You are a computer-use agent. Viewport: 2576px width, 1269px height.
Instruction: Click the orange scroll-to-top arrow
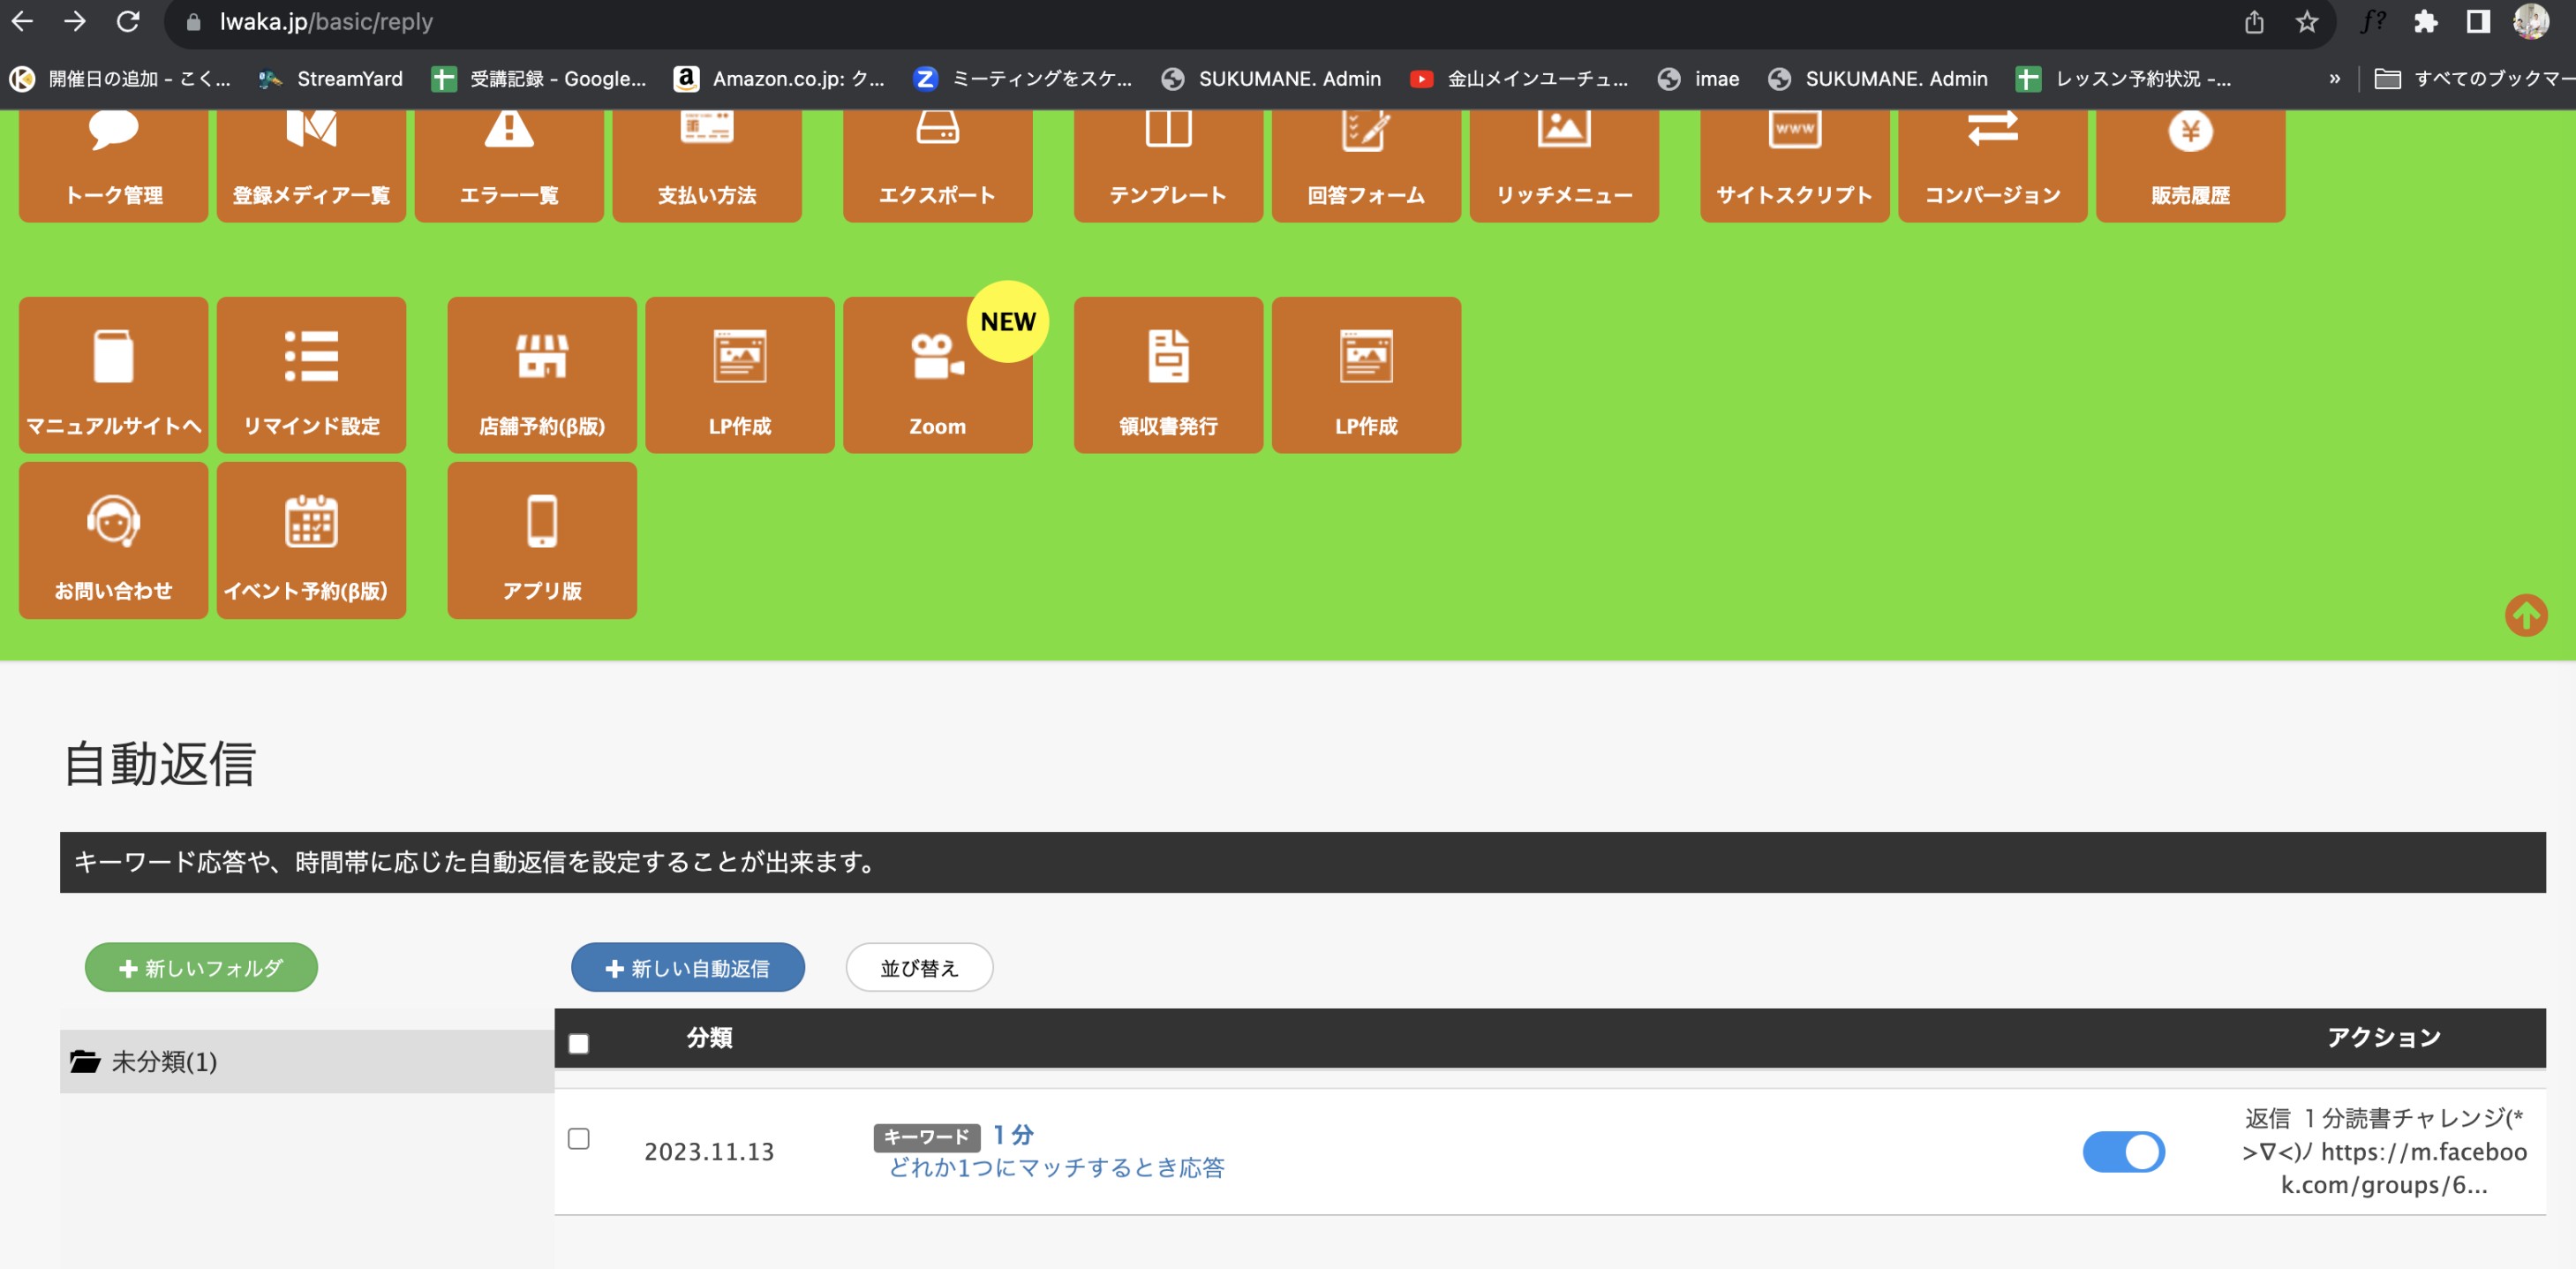pyautogui.click(x=2526, y=615)
